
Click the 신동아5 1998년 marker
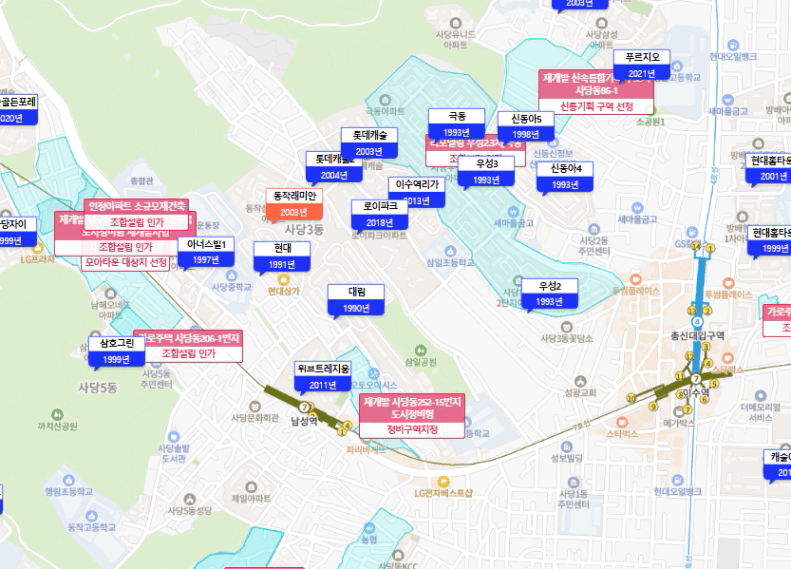526,126
